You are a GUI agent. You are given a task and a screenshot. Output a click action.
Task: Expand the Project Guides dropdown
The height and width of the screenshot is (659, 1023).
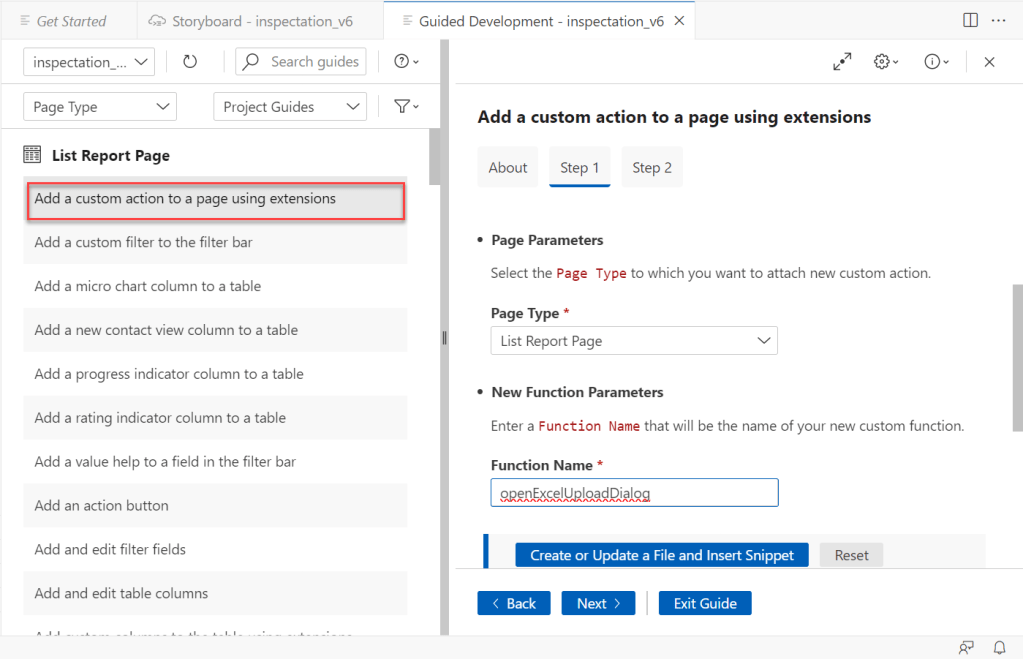click(x=290, y=107)
